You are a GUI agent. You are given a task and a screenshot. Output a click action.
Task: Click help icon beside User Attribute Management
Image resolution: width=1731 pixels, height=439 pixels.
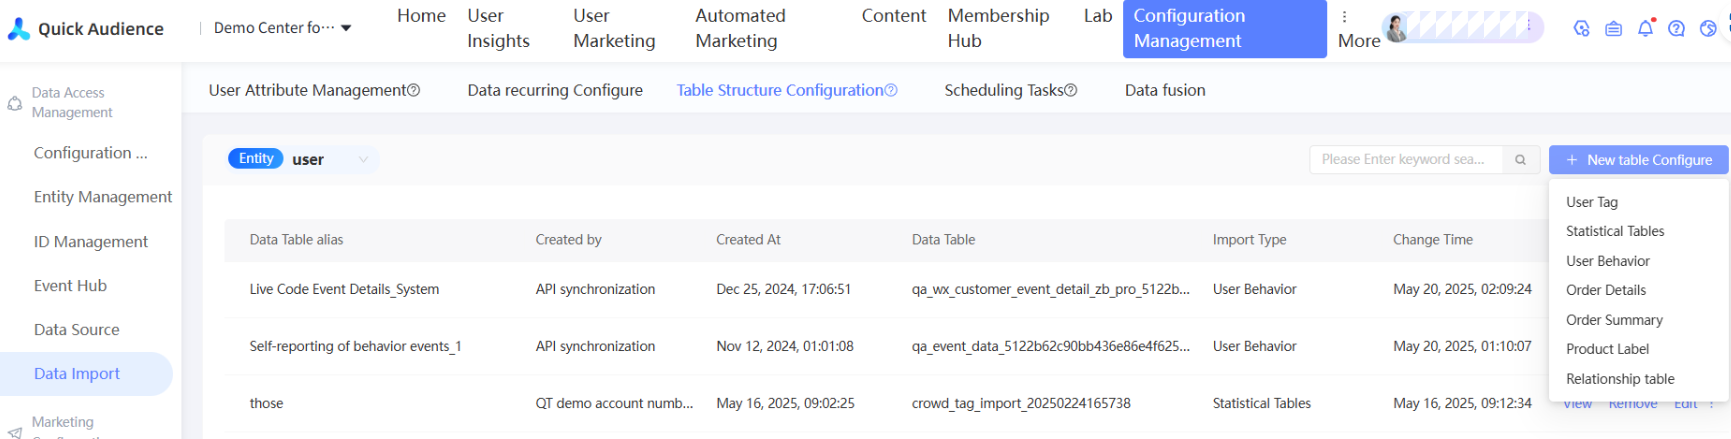point(414,91)
